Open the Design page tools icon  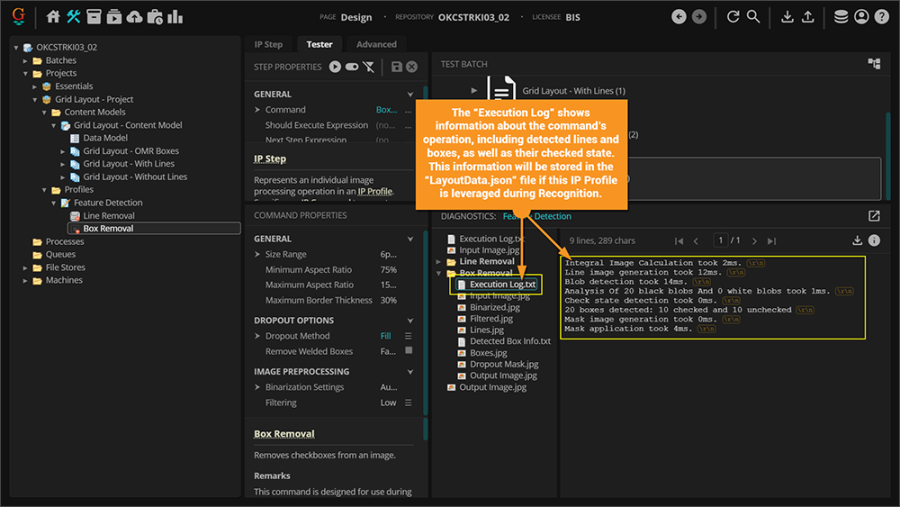tap(73, 17)
